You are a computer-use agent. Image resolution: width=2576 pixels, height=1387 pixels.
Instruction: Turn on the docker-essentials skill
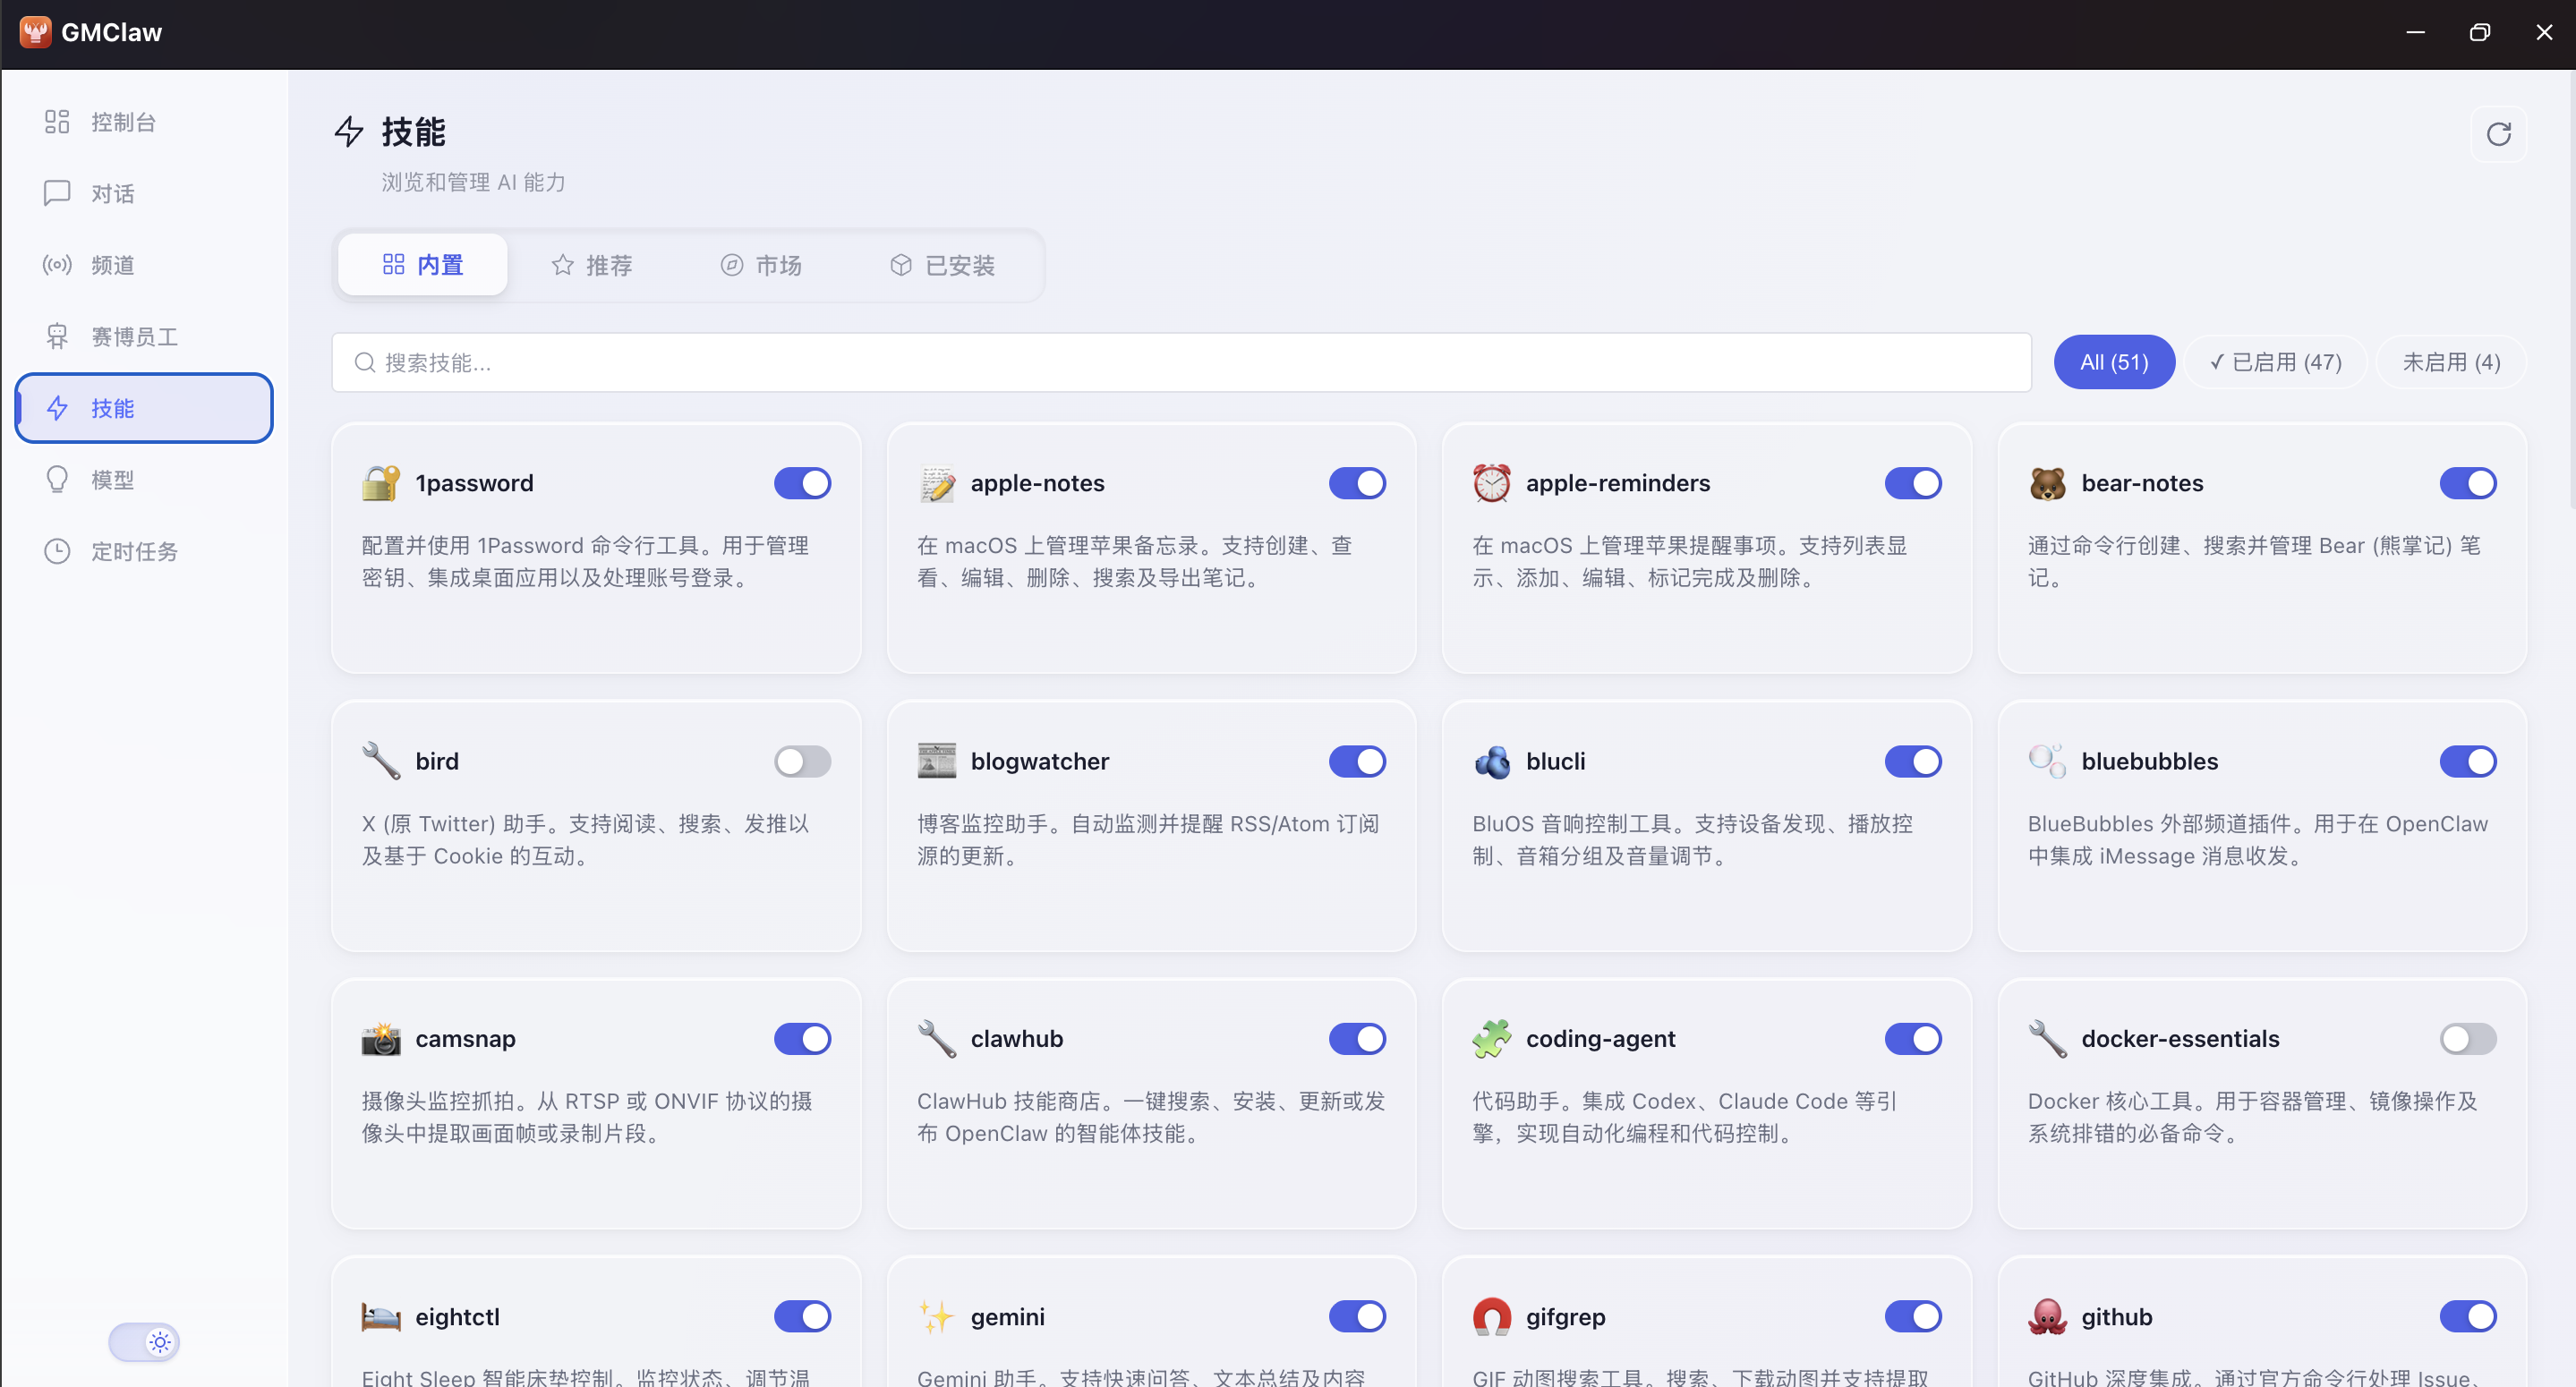point(2467,1039)
